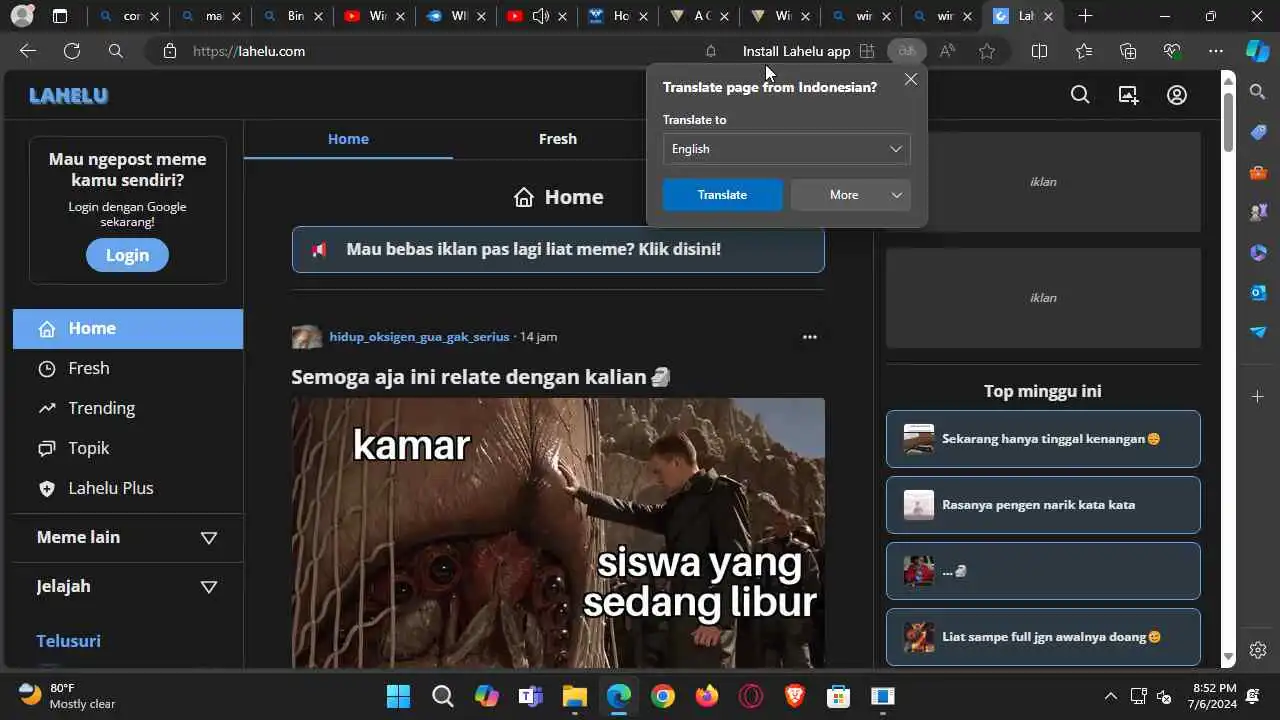Switch to the Bin search tab
This screenshot has height=720, width=1280.
(292, 16)
